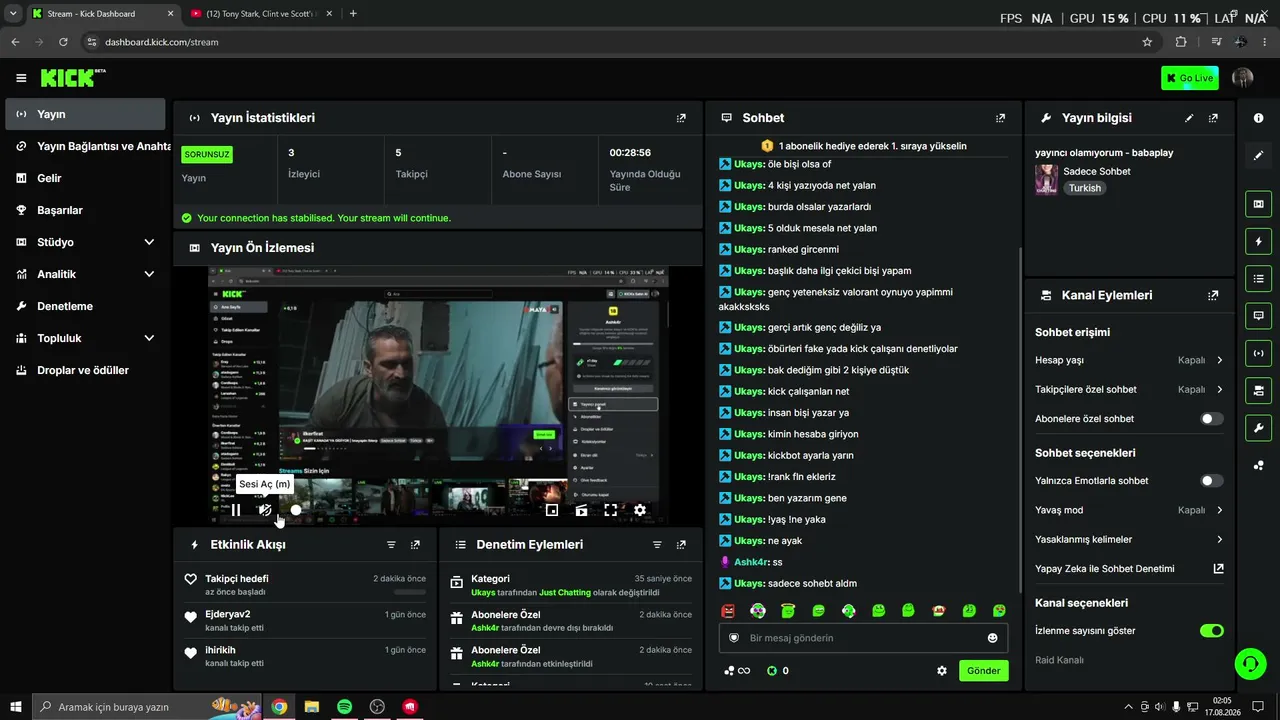Image resolution: width=1280 pixels, height=720 pixels.
Task: Open Yayın Bağlantısı ve Anahtarı page
Action: click(85, 146)
